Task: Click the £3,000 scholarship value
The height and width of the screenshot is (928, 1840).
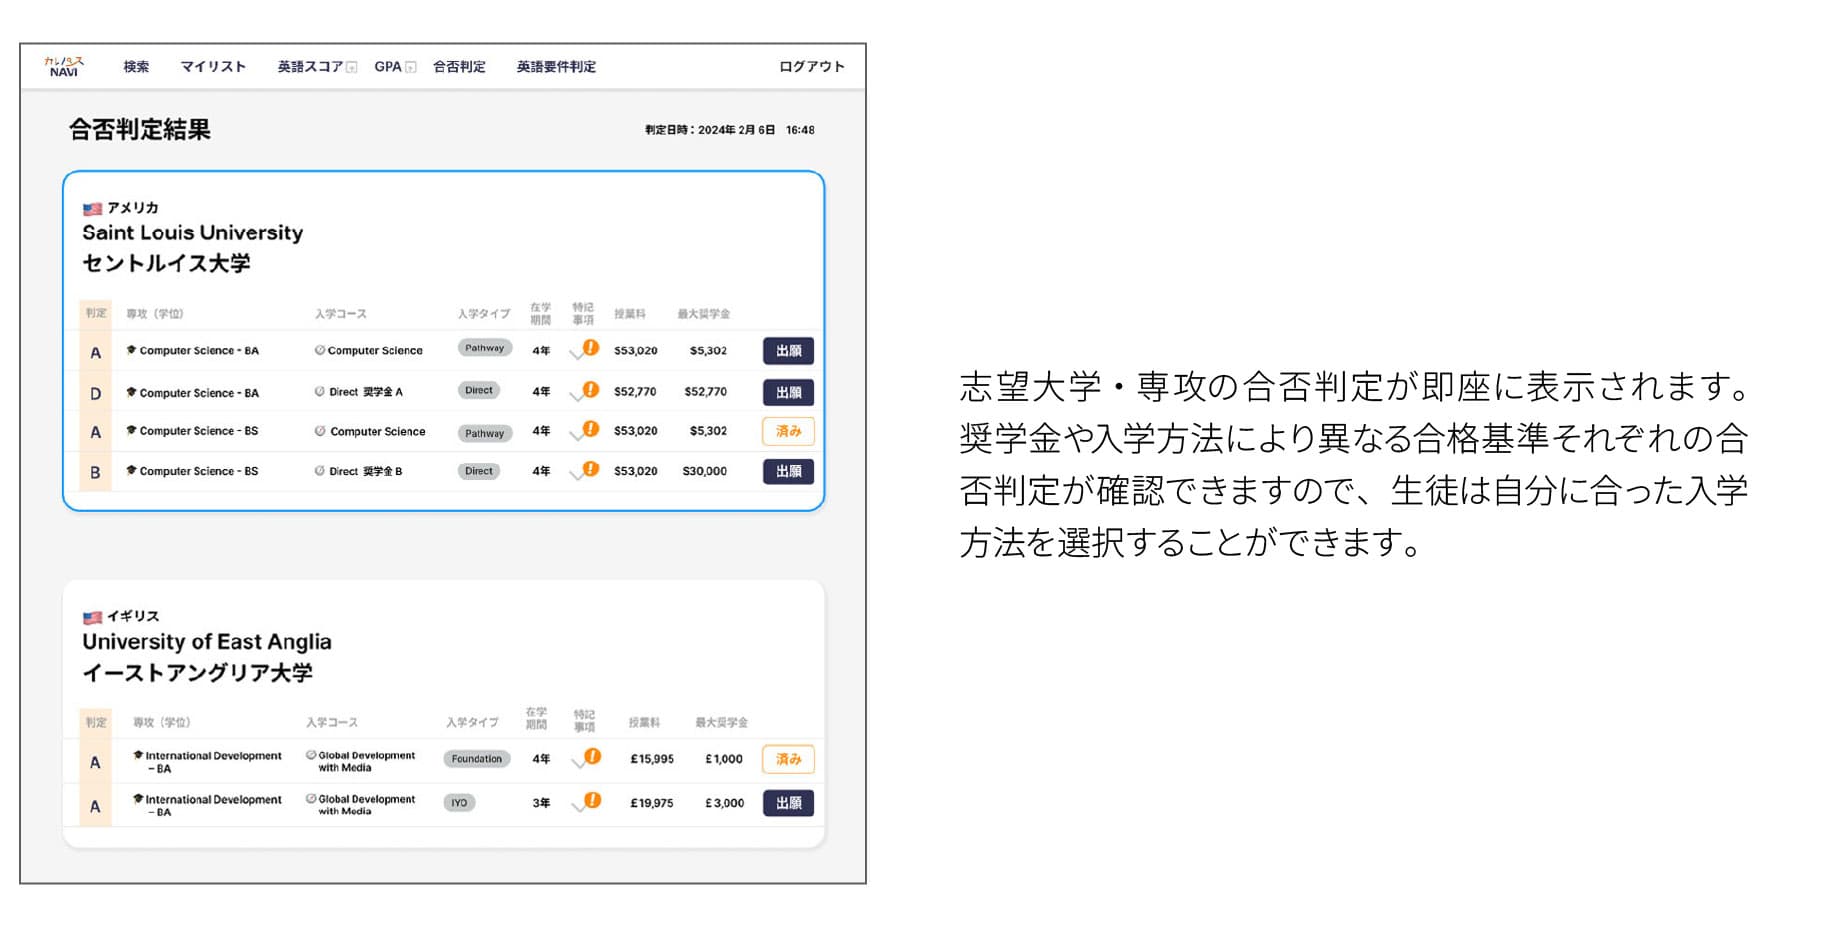Action: (x=725, y=803)
